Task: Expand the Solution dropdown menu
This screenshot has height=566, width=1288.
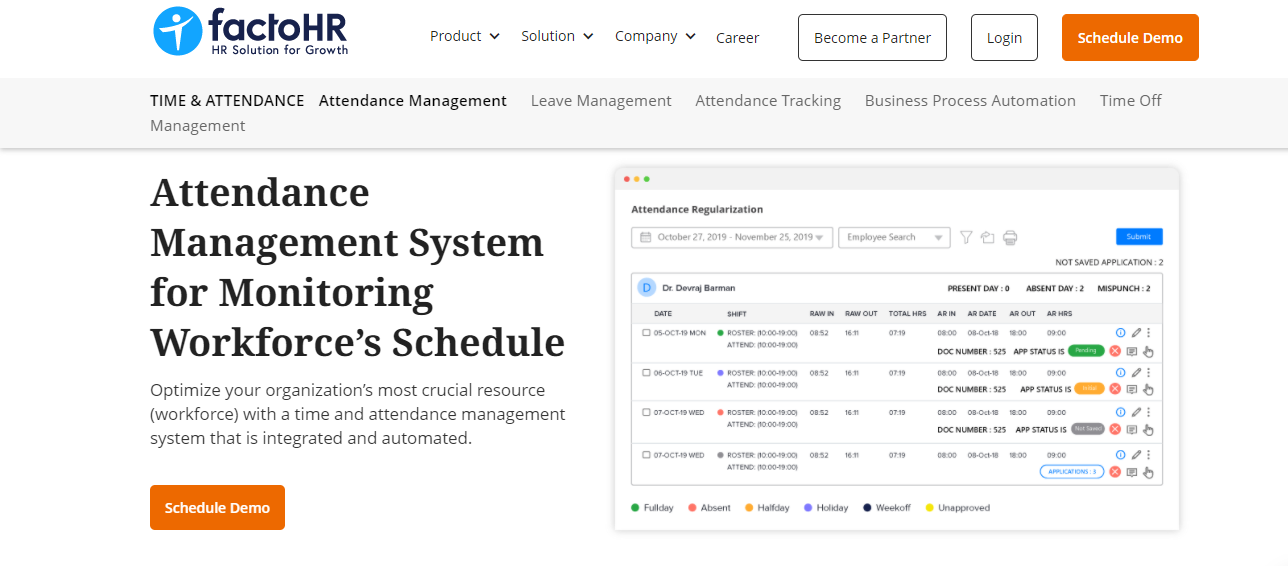Action: point(557,36)
